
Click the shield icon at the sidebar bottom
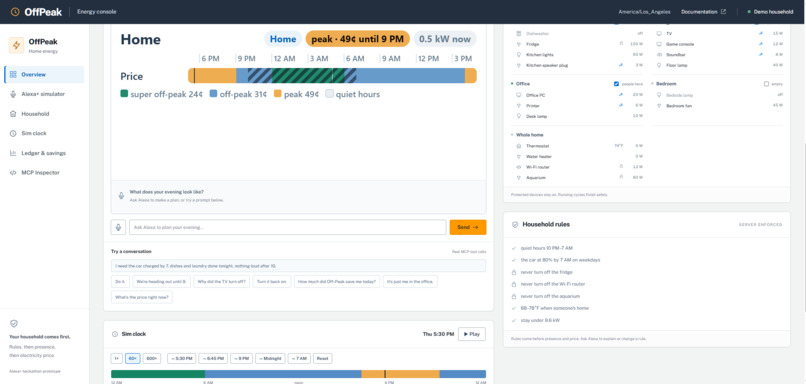coord(14,323)
